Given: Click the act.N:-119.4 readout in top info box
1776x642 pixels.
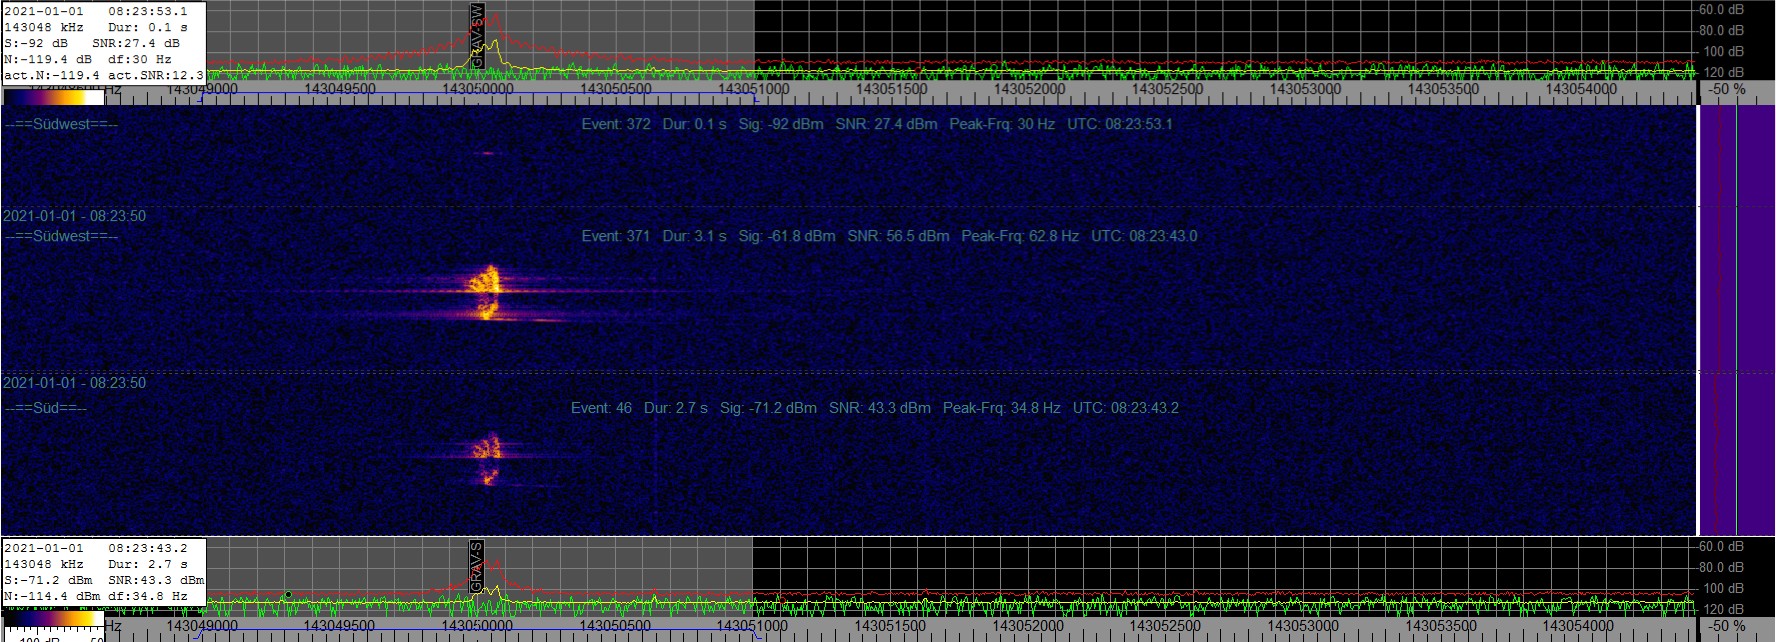Looking at the screenshot, I should click(52, 75).
